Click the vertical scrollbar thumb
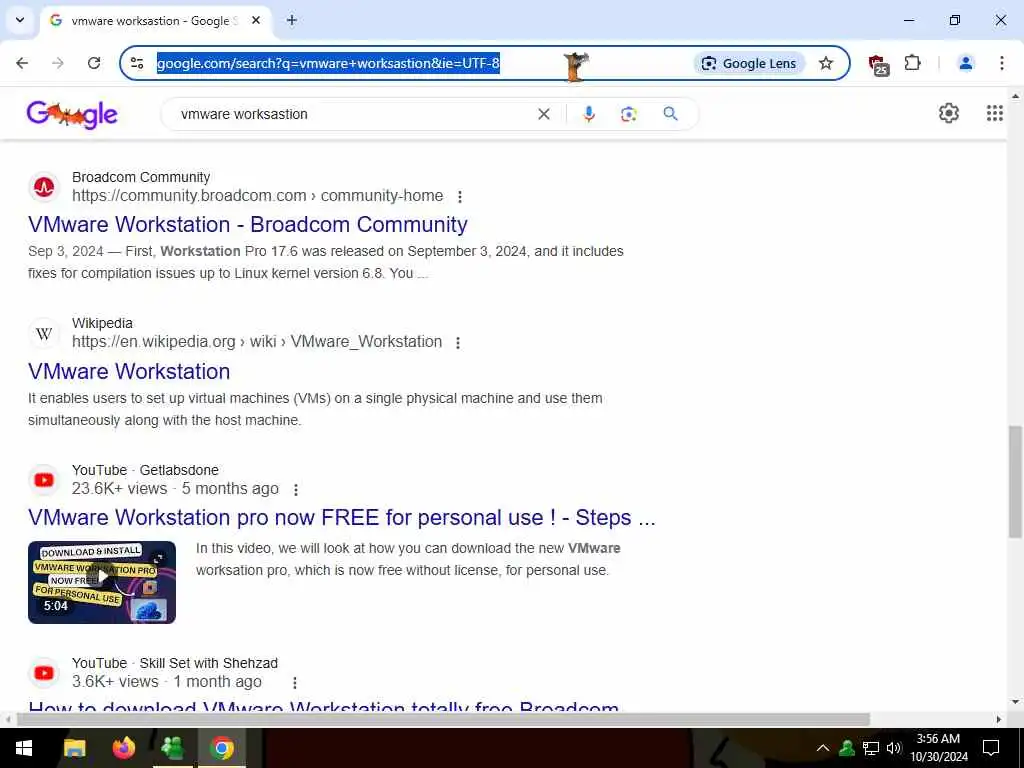Image resolution: width=1024 pixels, height=768 pixels. (1015, 481)
